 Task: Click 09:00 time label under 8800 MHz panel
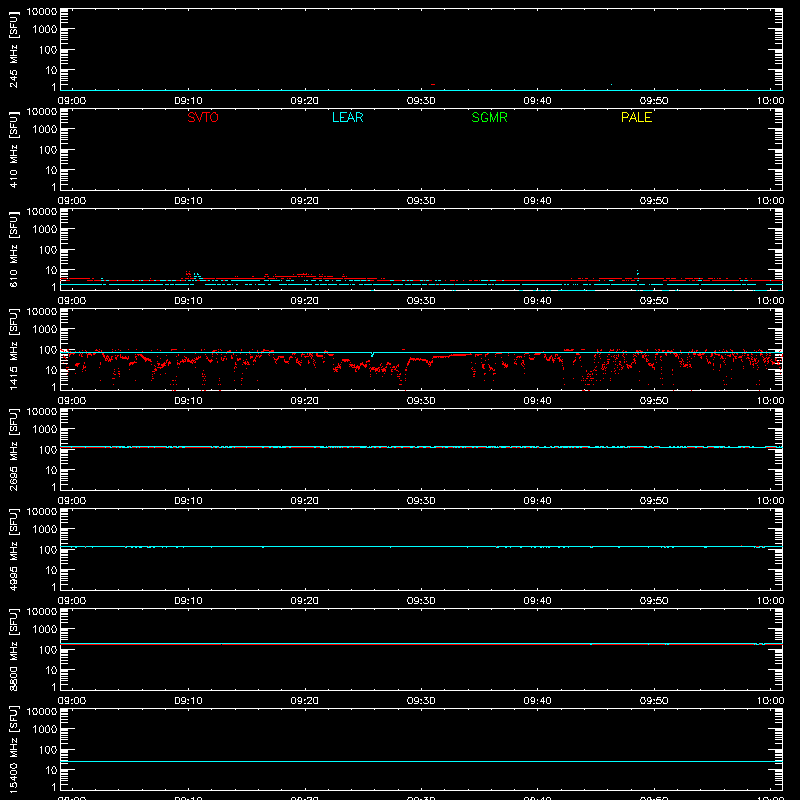coord(72,701)
